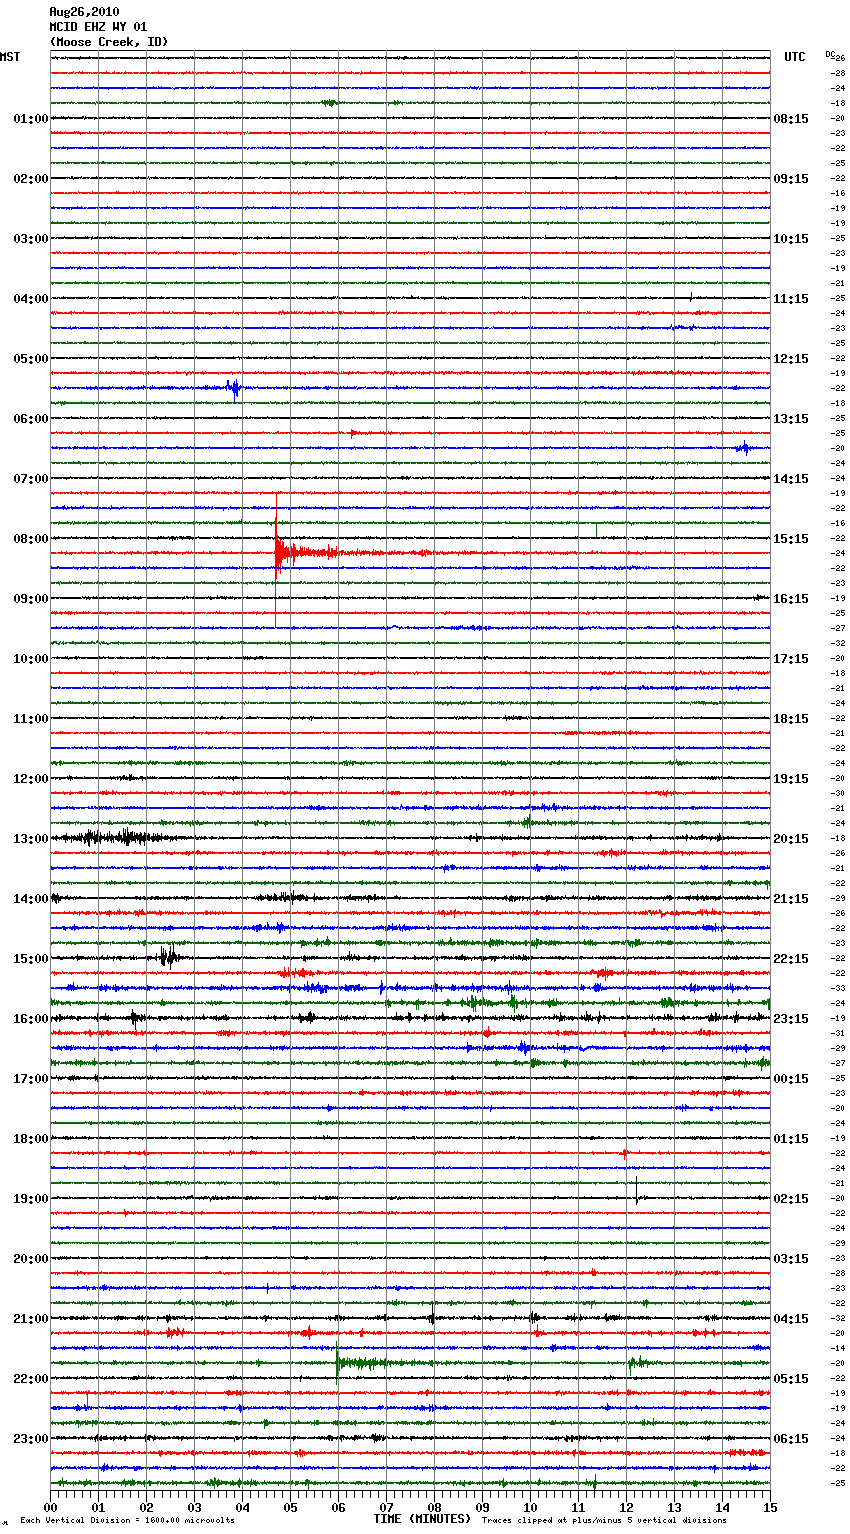The image size is (850, 1534).
Task: Select the 11:00 MST row label
Action: coord(31,719)
